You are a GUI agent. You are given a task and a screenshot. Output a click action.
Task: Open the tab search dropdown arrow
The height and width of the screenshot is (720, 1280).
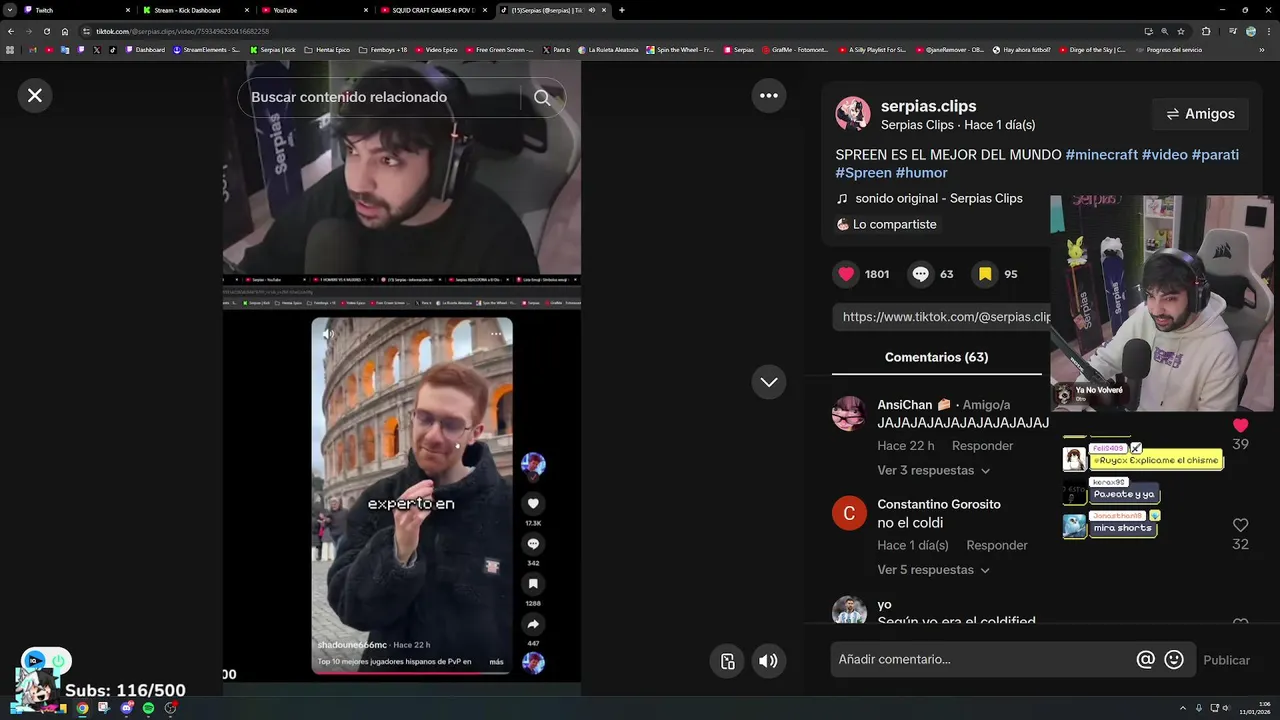[x=9, y=10]
